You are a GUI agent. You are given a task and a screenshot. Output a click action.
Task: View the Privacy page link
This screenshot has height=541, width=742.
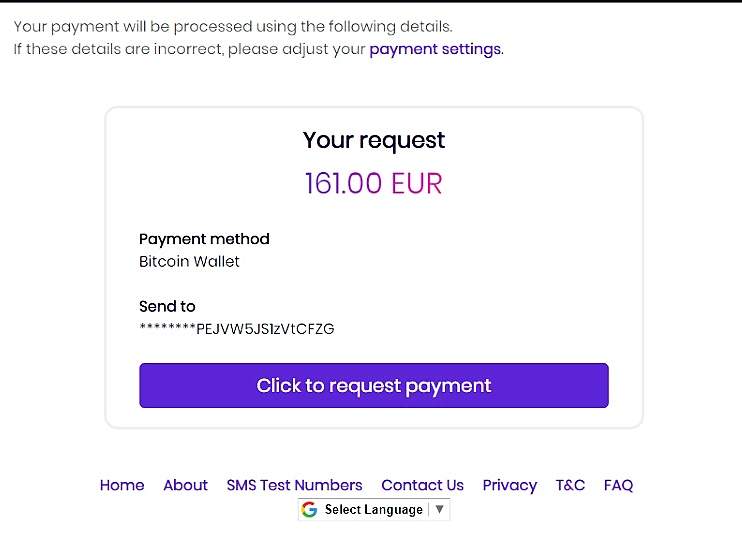pos(509,485)
